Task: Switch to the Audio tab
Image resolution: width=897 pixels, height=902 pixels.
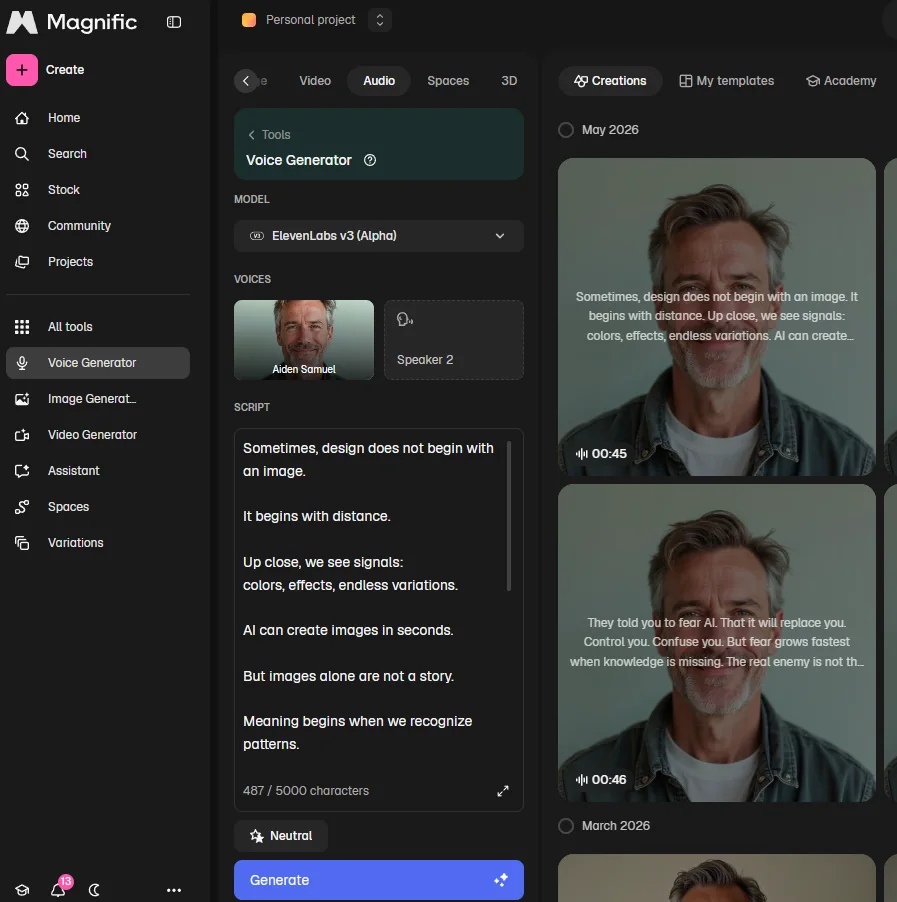Action: click(379, 81)
